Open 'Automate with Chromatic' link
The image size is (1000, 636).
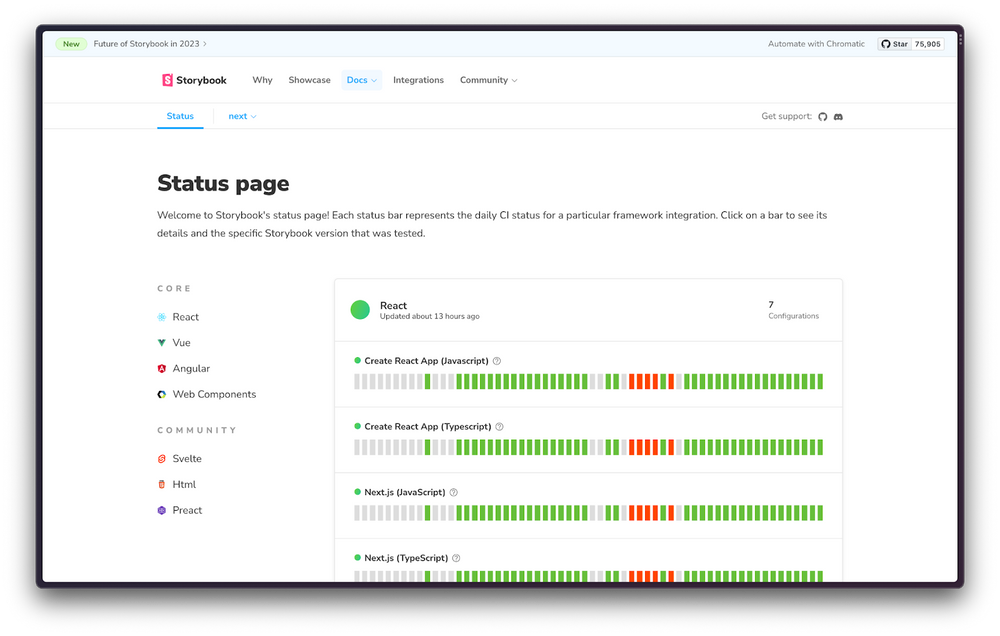click(816, 44)
